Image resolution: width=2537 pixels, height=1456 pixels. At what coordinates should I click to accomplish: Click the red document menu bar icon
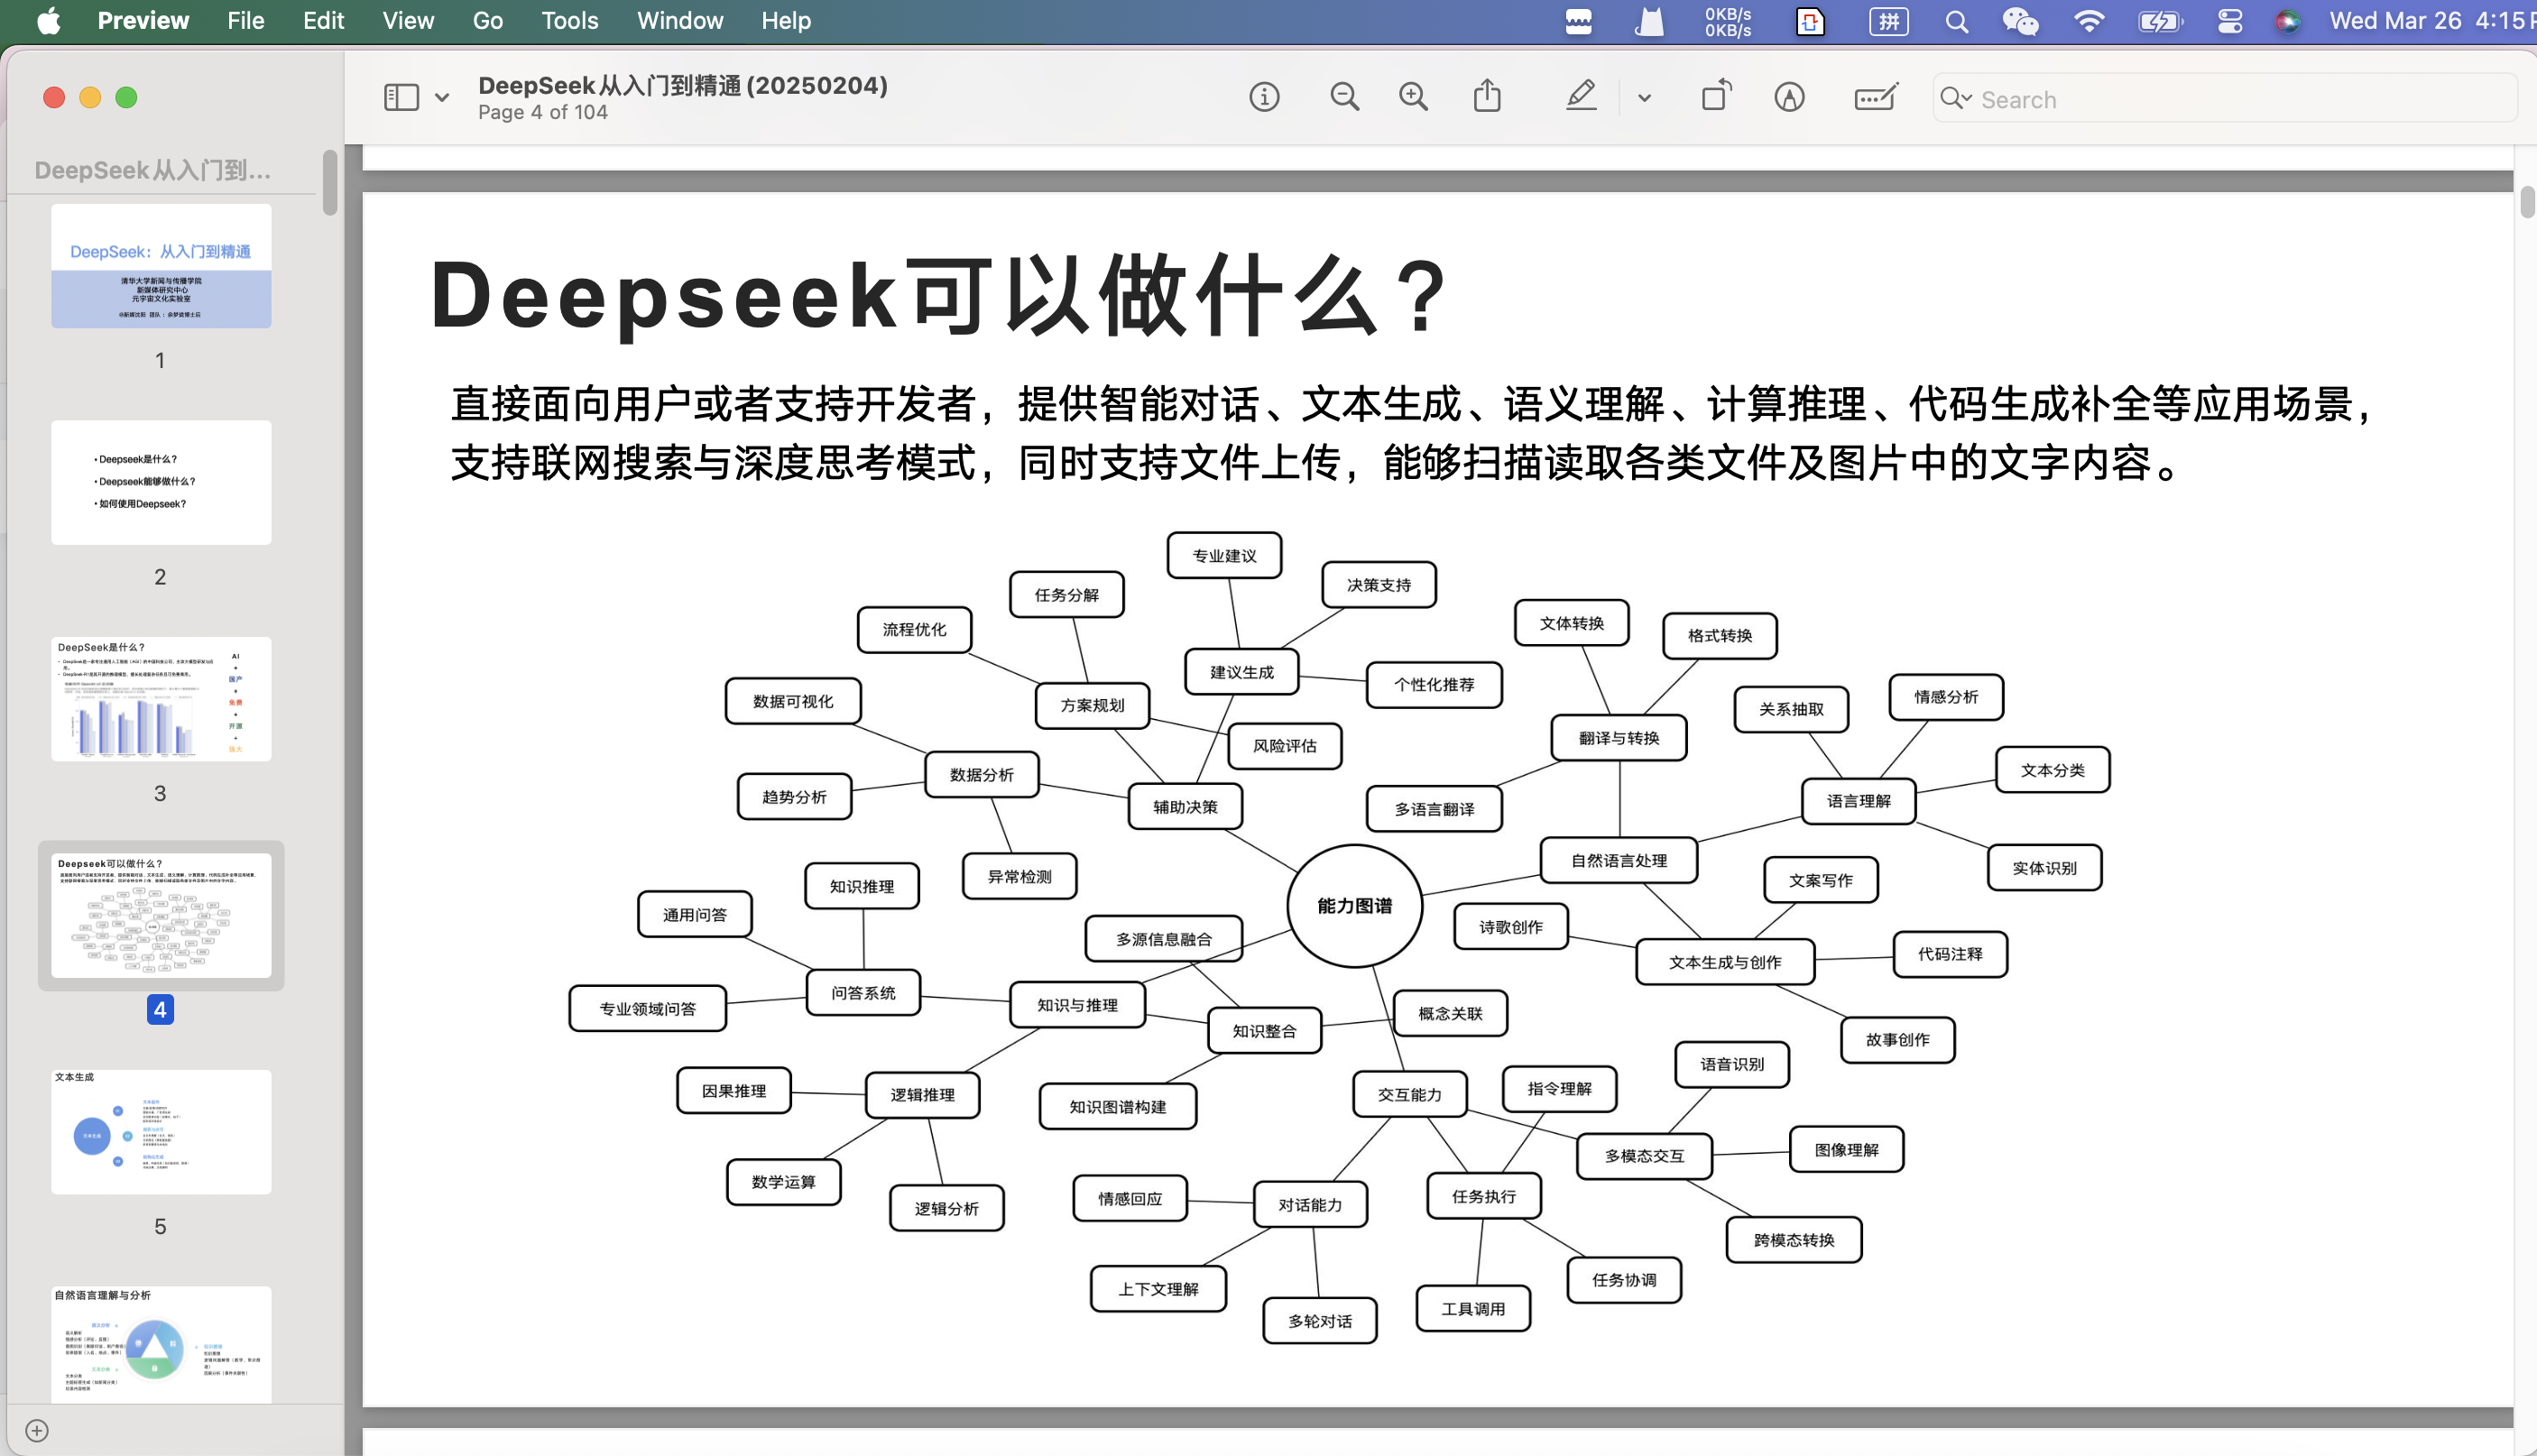click(x=1810, y=22)
